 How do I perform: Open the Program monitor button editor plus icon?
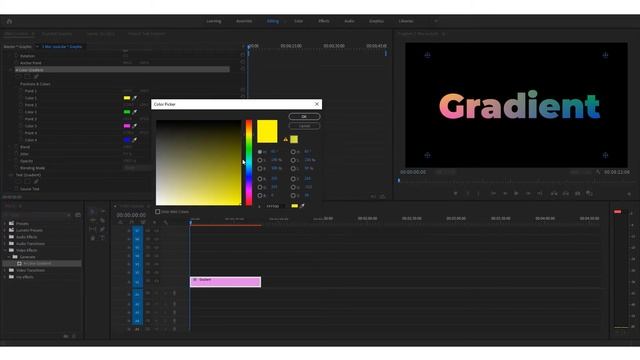tap(629, 194)
